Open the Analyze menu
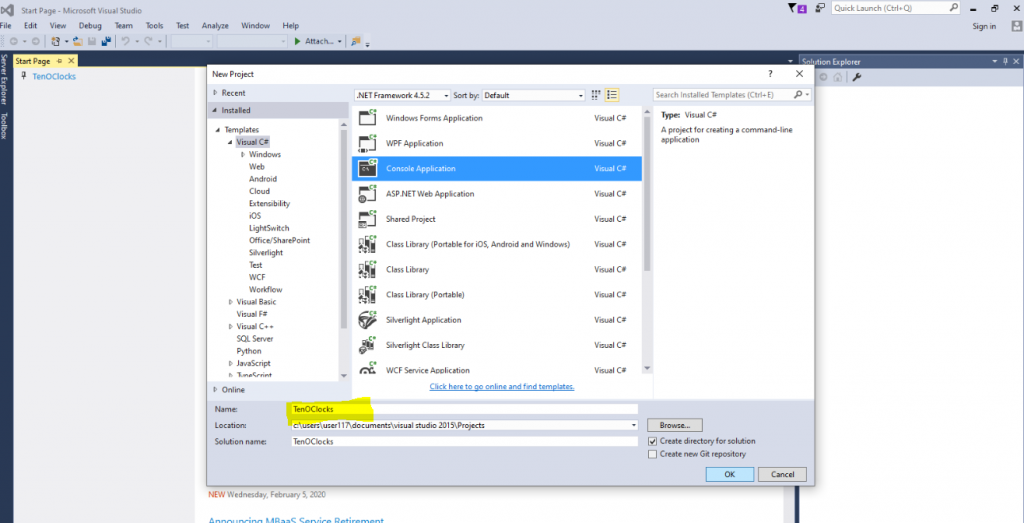 tap(215, 25)
